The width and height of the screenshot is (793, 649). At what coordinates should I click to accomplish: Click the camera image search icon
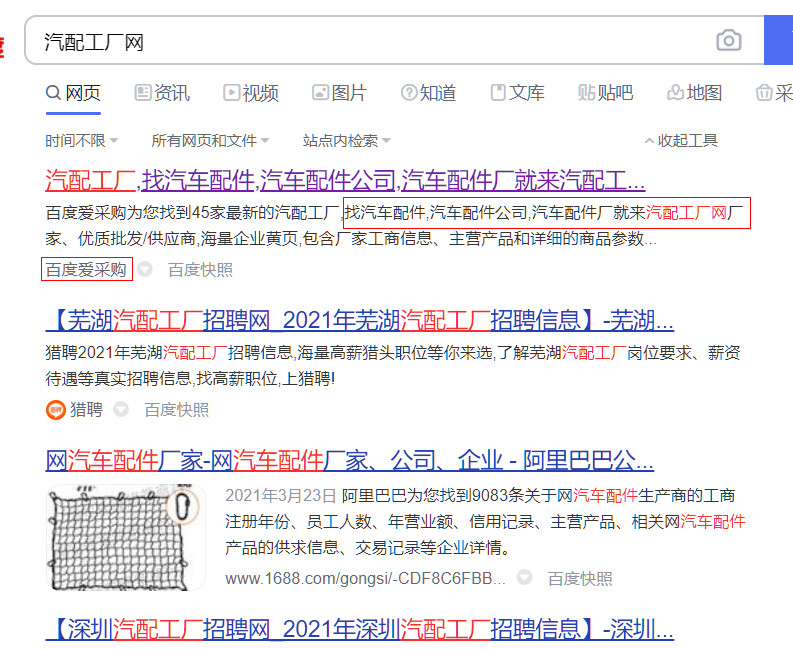coord(729,41)
